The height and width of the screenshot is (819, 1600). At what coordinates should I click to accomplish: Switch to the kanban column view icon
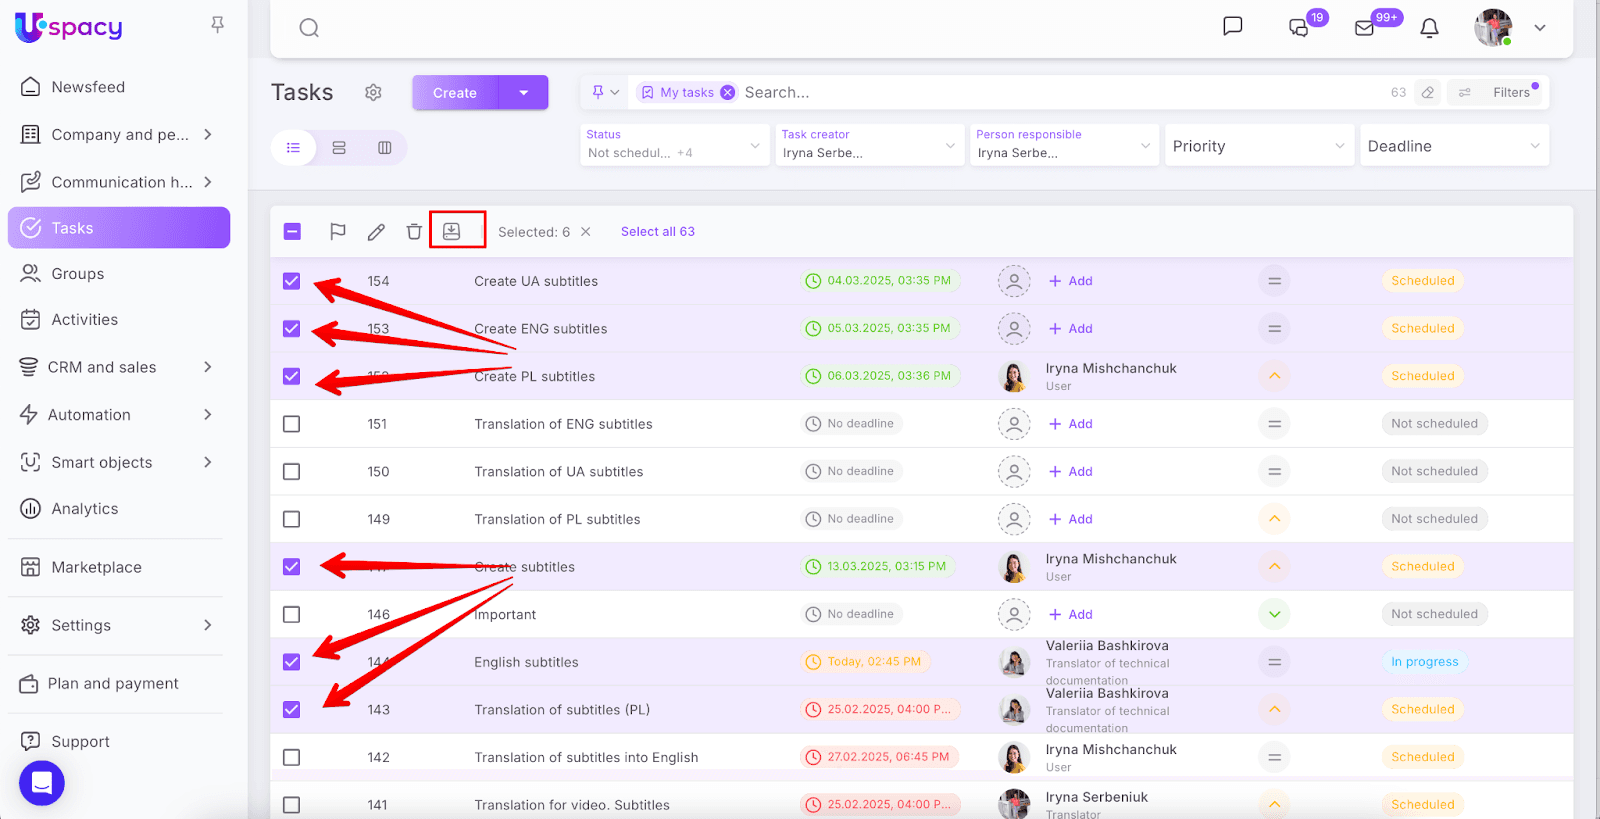[384, 148]
